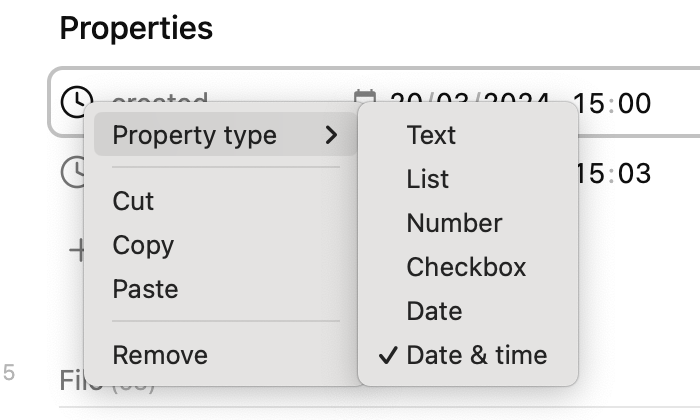This screenshot has height=420, width=700.
Task: Click the clock icon of created property
Action: [x=76, y=102]
